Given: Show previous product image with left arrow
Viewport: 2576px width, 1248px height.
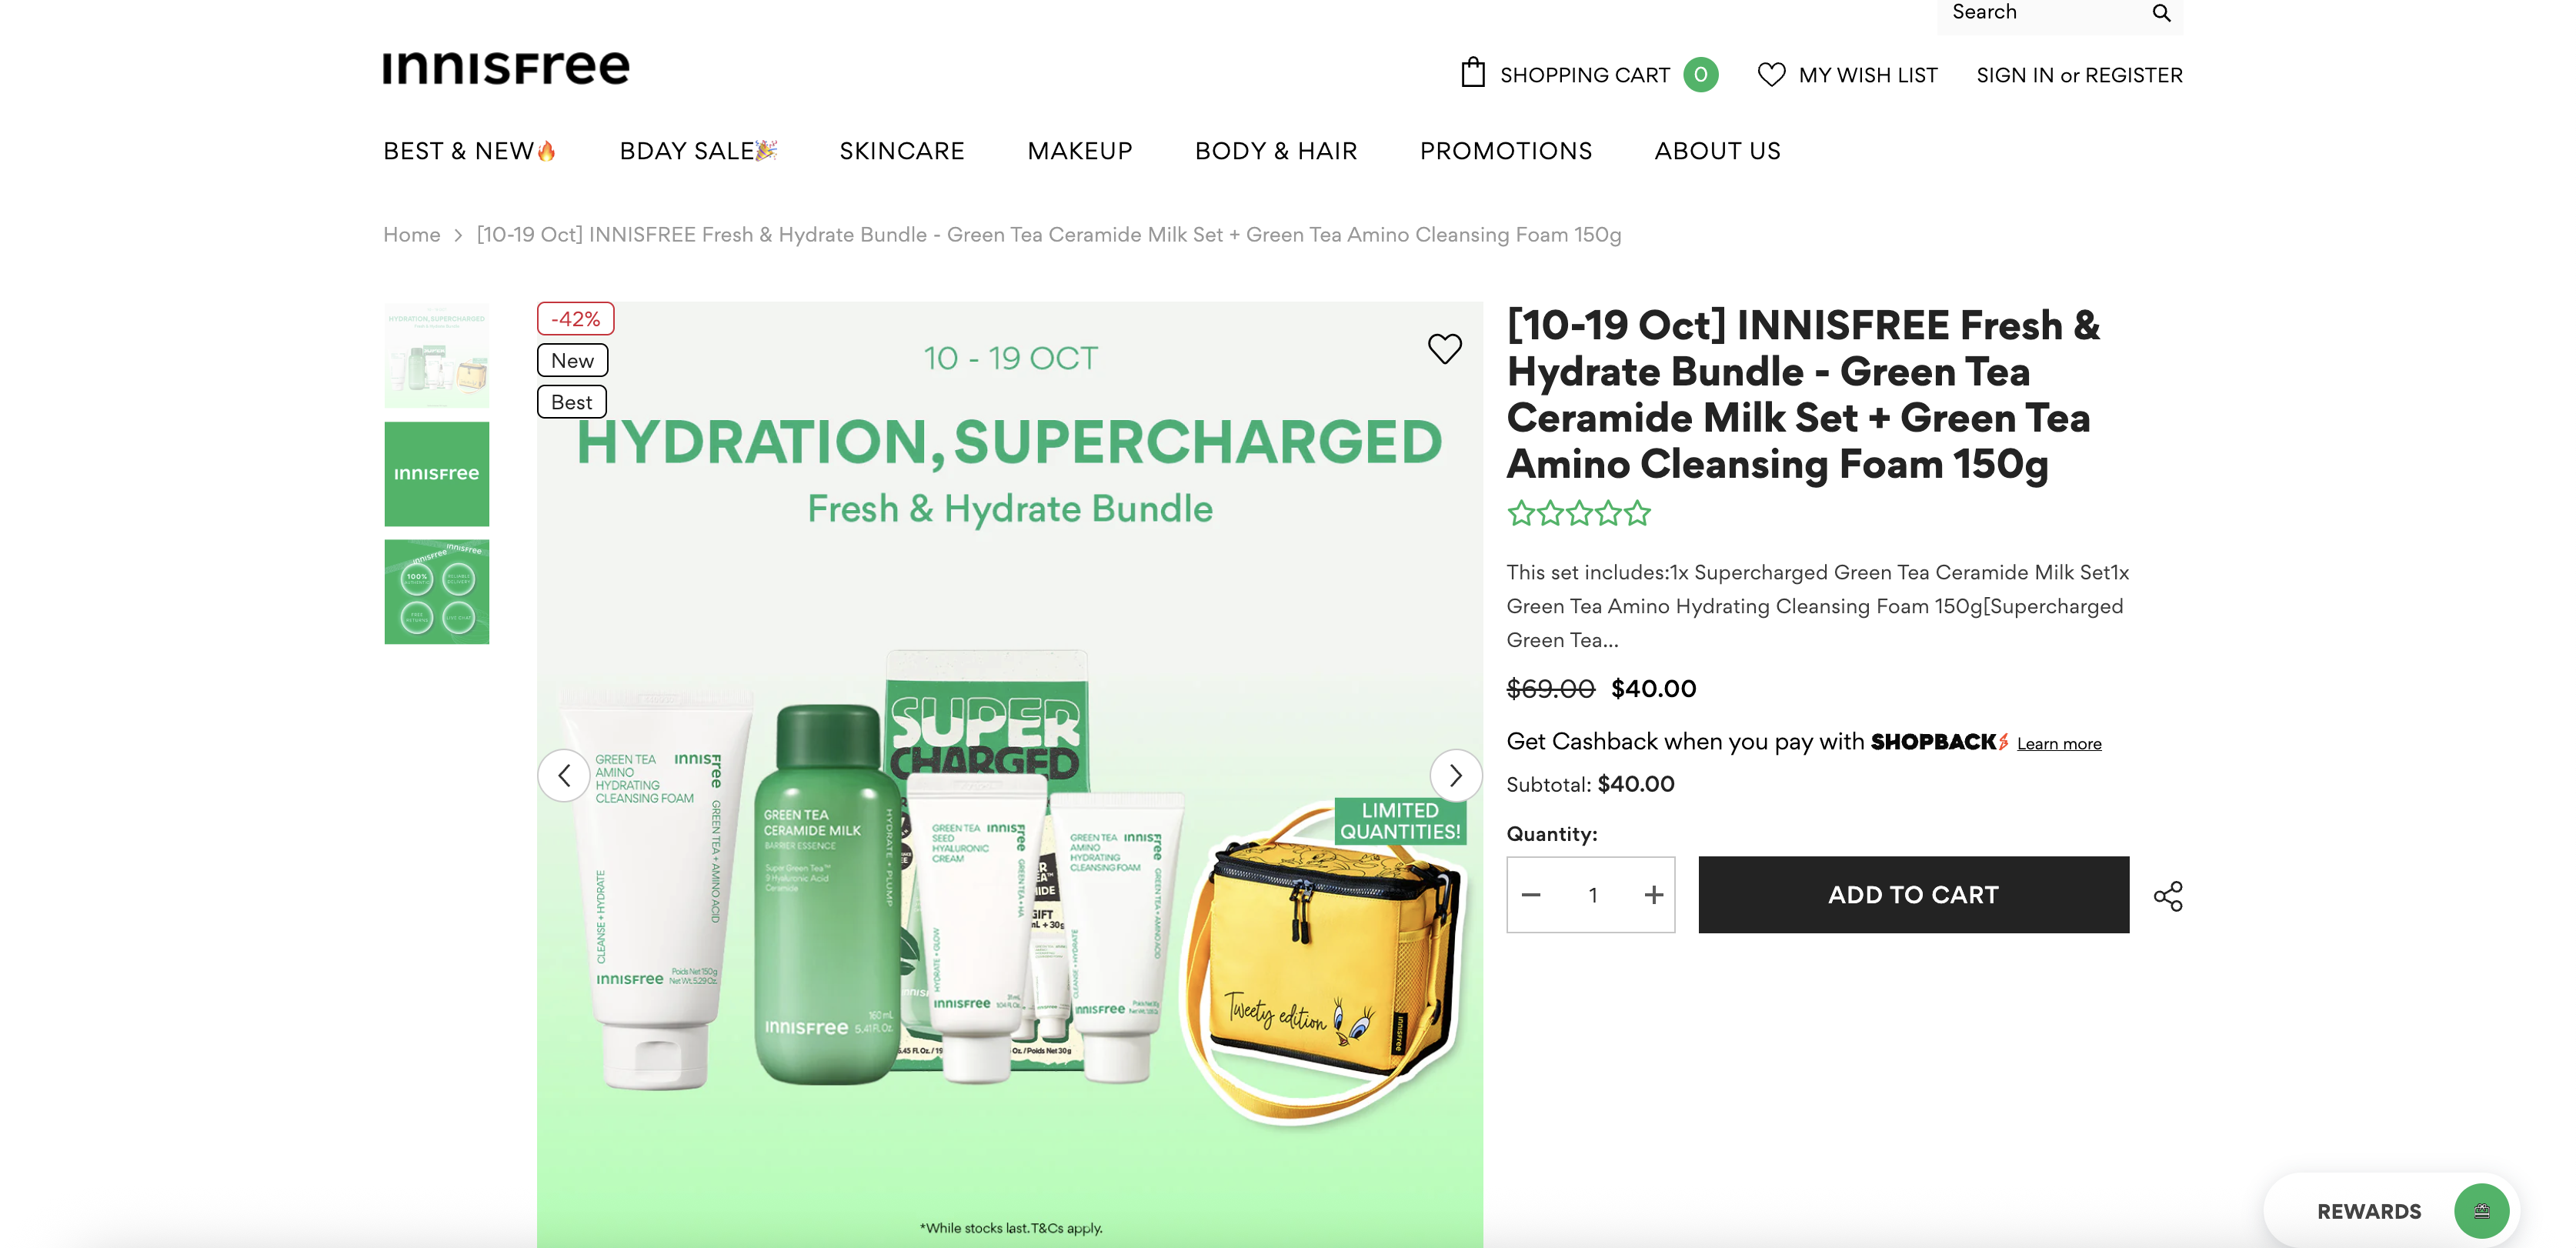Looking at the screenshot, I should coord(564,775).
